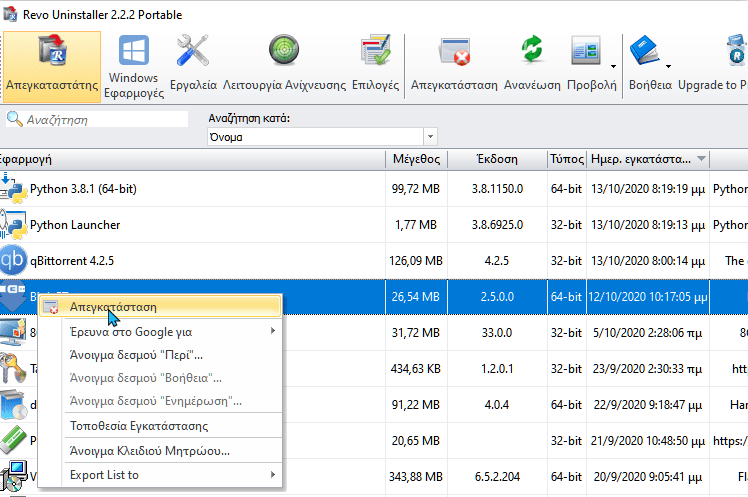The width and height of the screenshot is (748, 497).
Task: Click the 6.5.2.204 version cell
Action: pos(497,476)
